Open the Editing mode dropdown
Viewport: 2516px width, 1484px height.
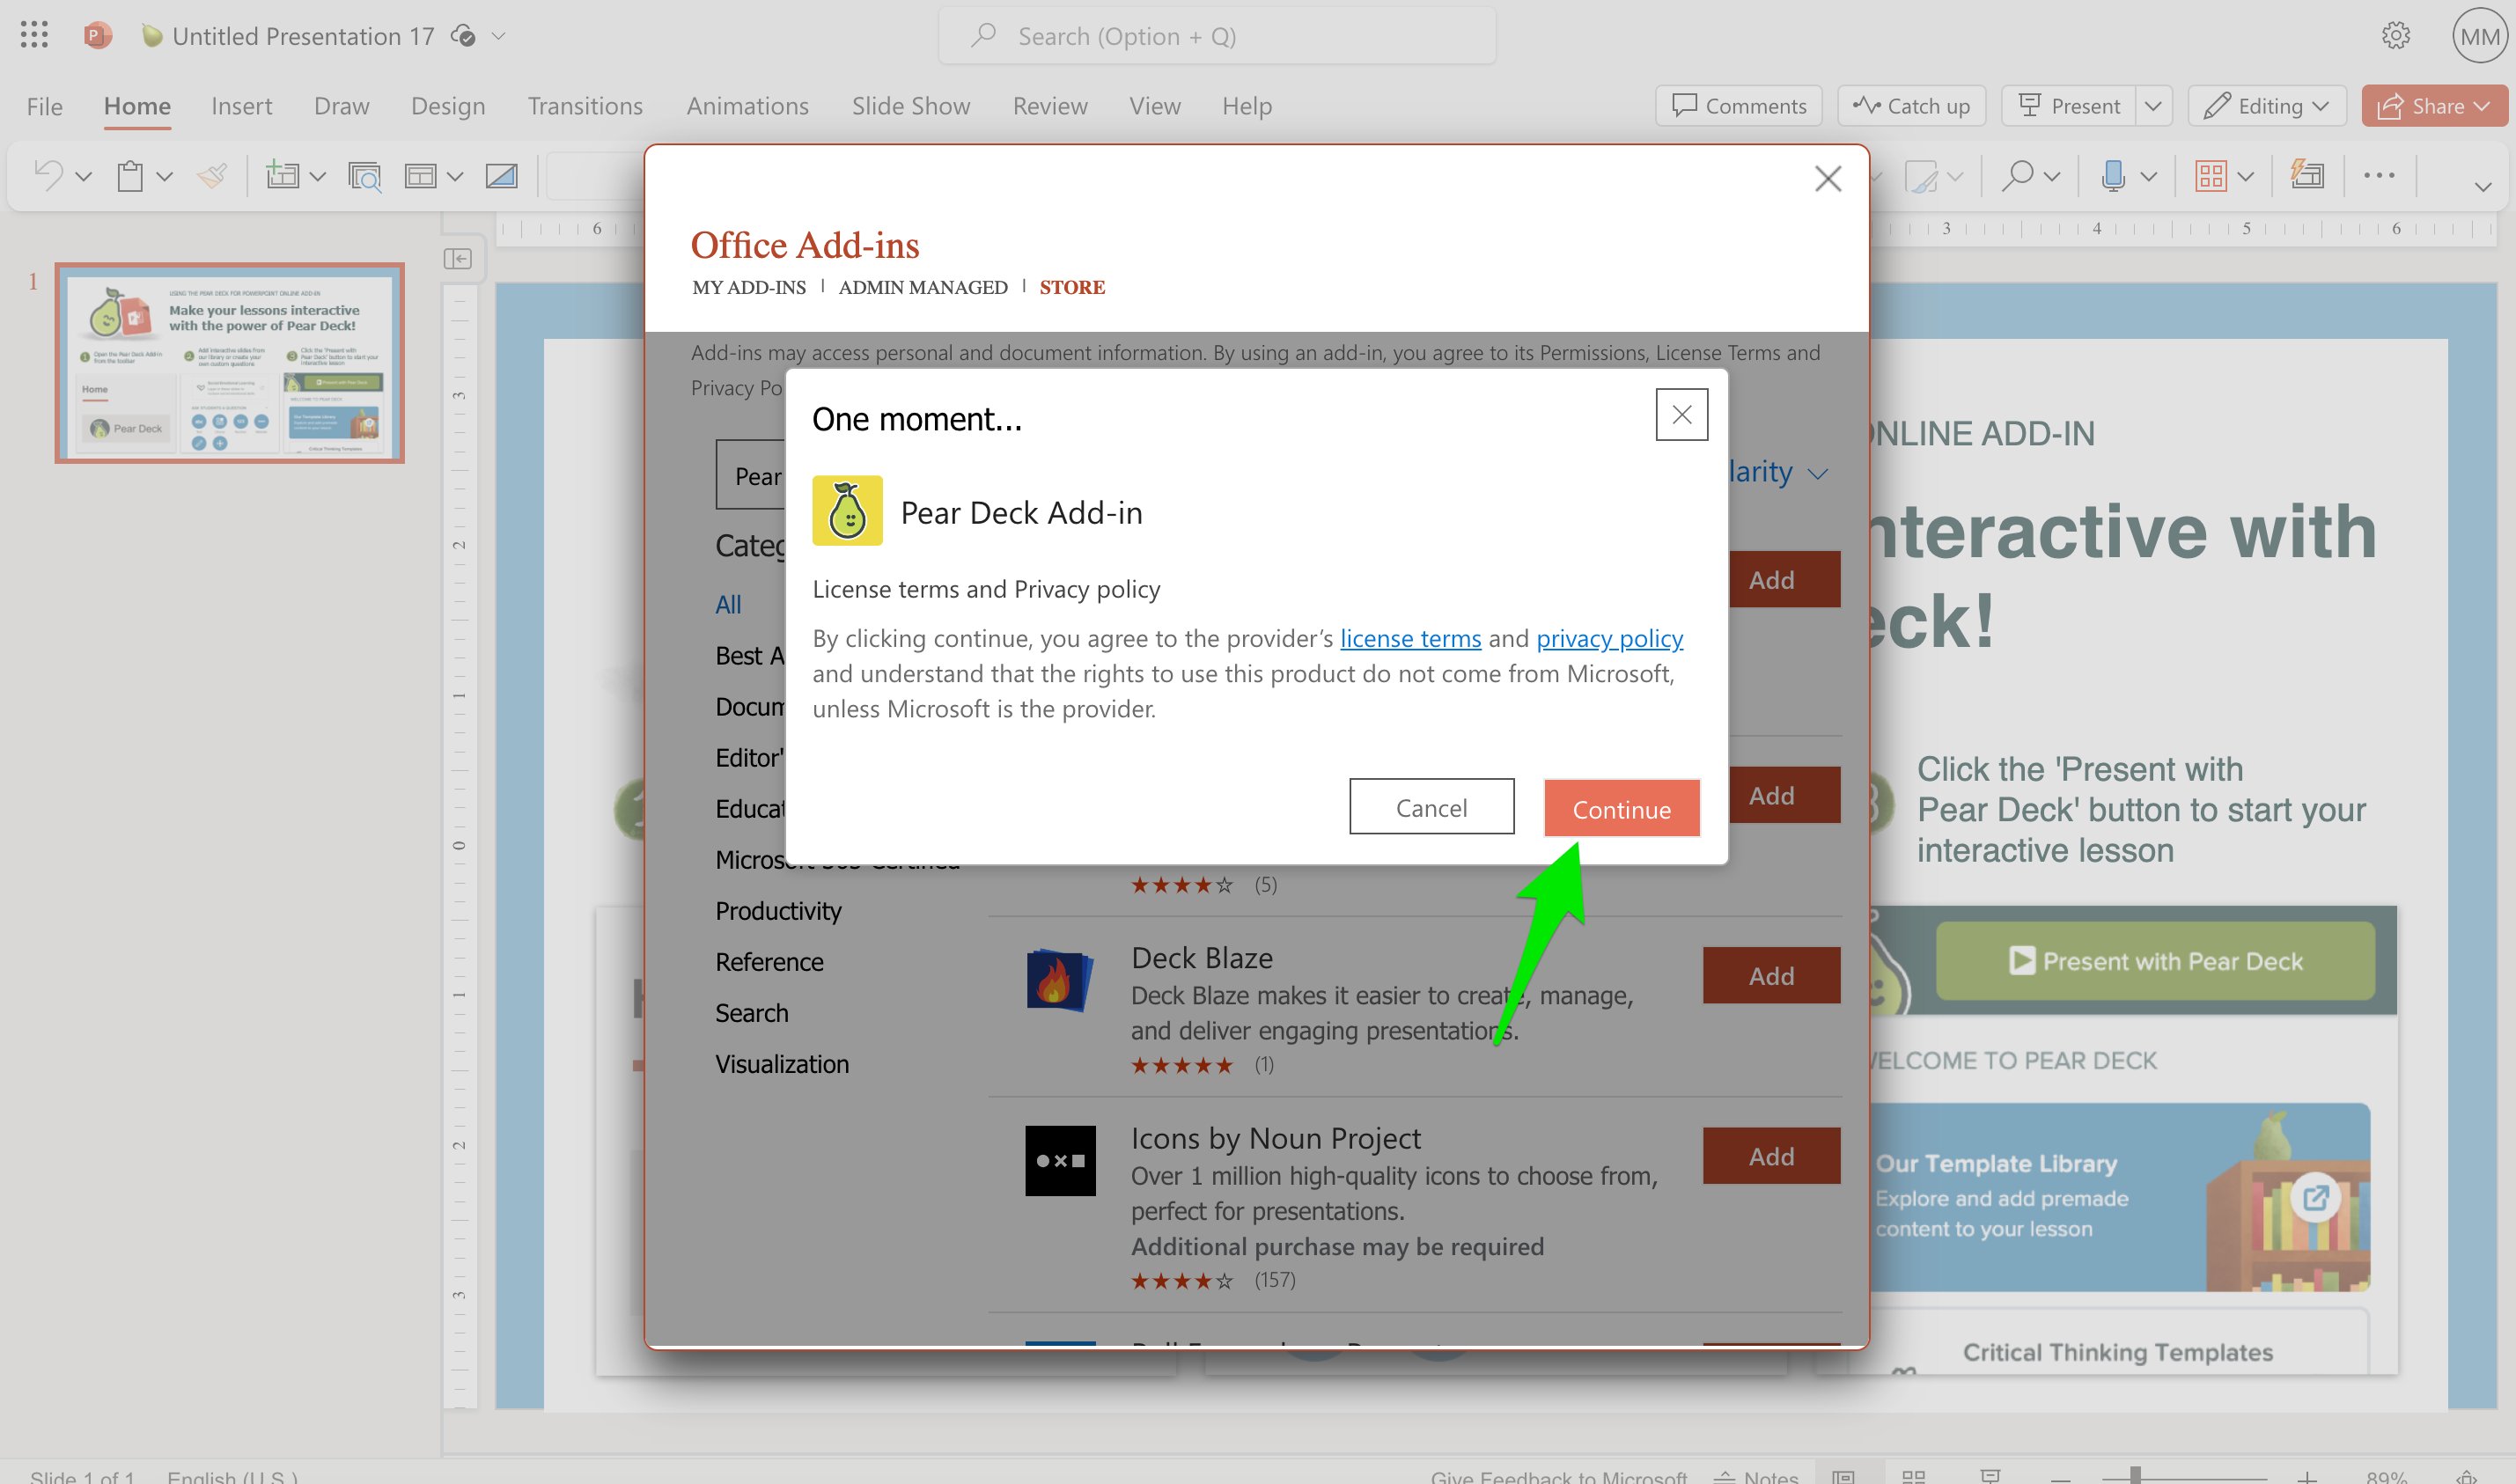coord(2267,106)
